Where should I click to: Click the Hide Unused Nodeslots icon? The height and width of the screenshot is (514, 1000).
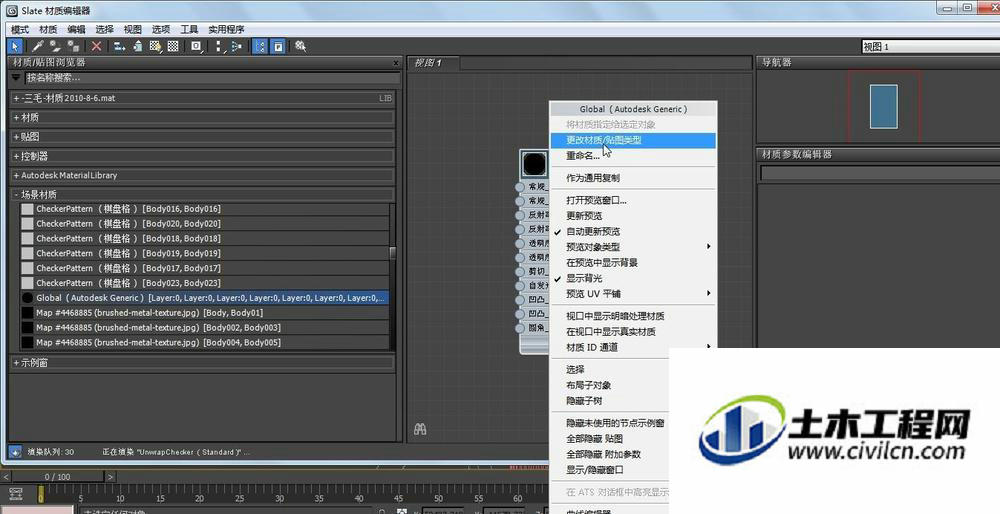pyautogui.click(x=137, y=46)
